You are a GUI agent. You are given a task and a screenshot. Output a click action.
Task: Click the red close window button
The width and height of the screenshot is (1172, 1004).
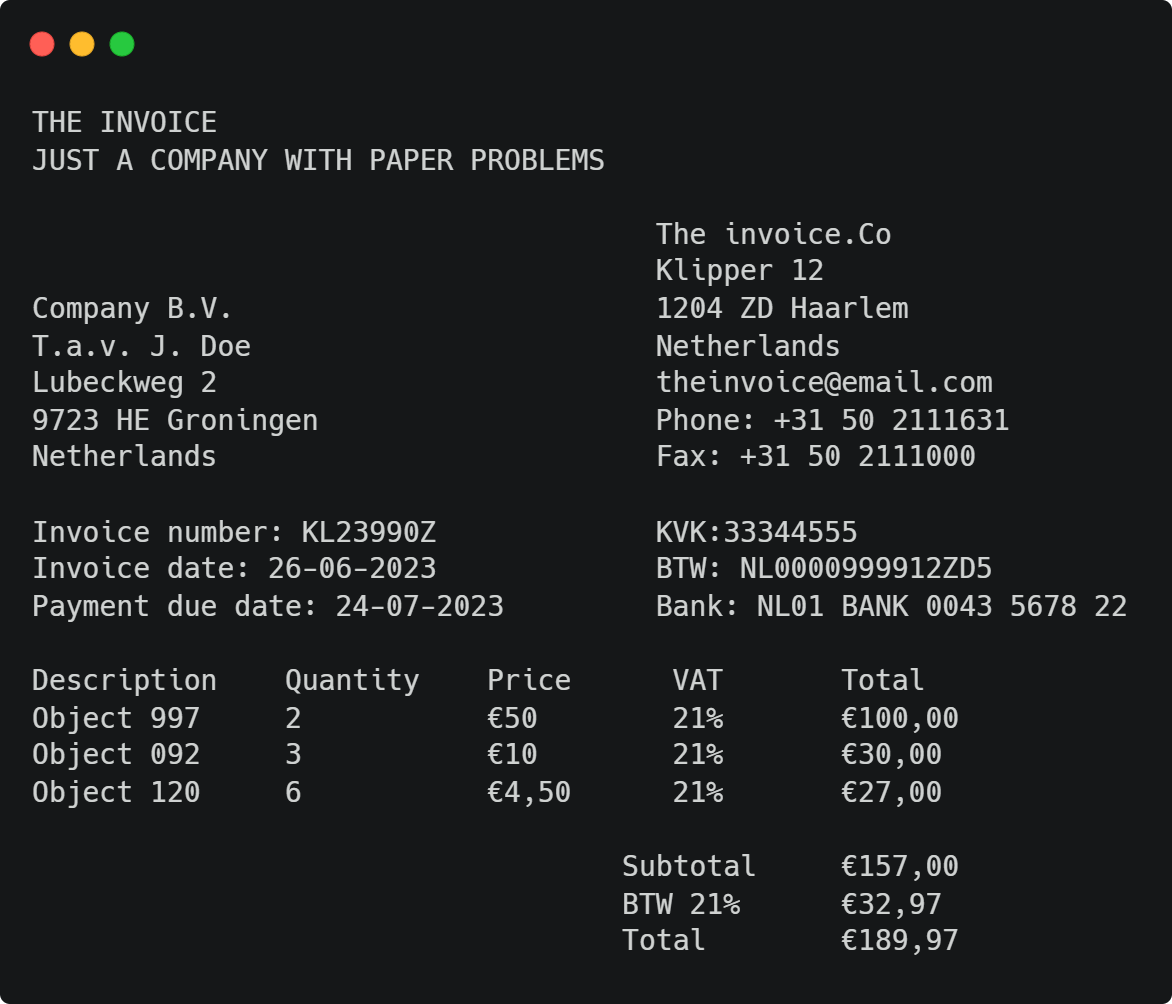(x=42, y=44)
